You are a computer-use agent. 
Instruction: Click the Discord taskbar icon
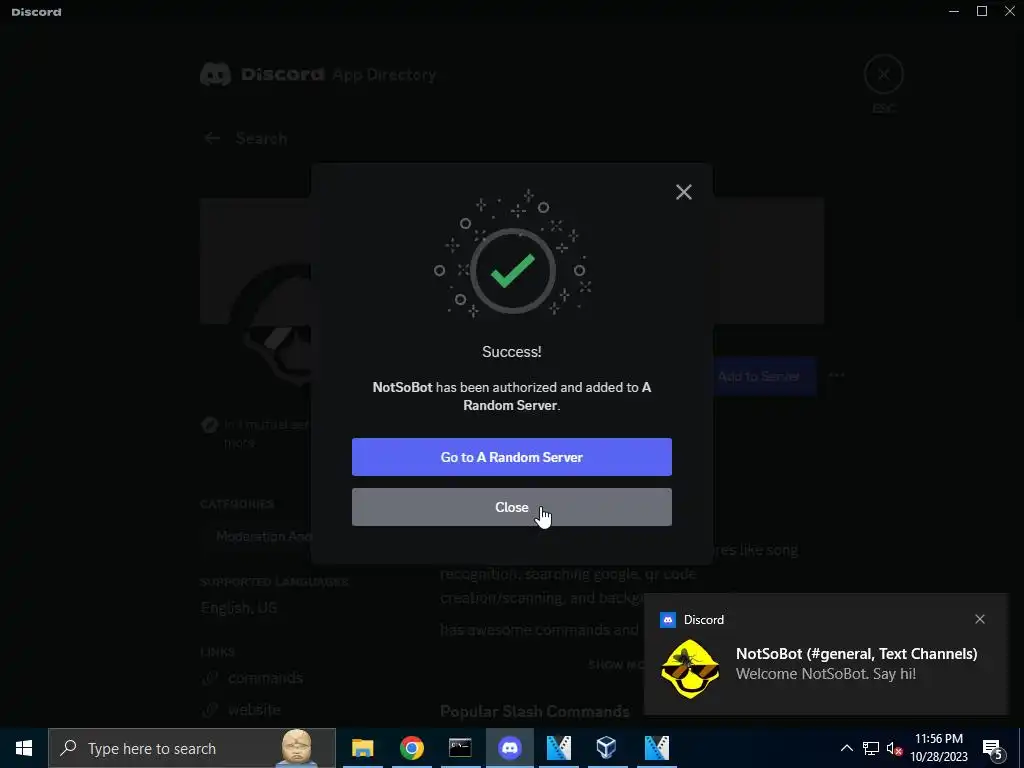pos(509,748)
